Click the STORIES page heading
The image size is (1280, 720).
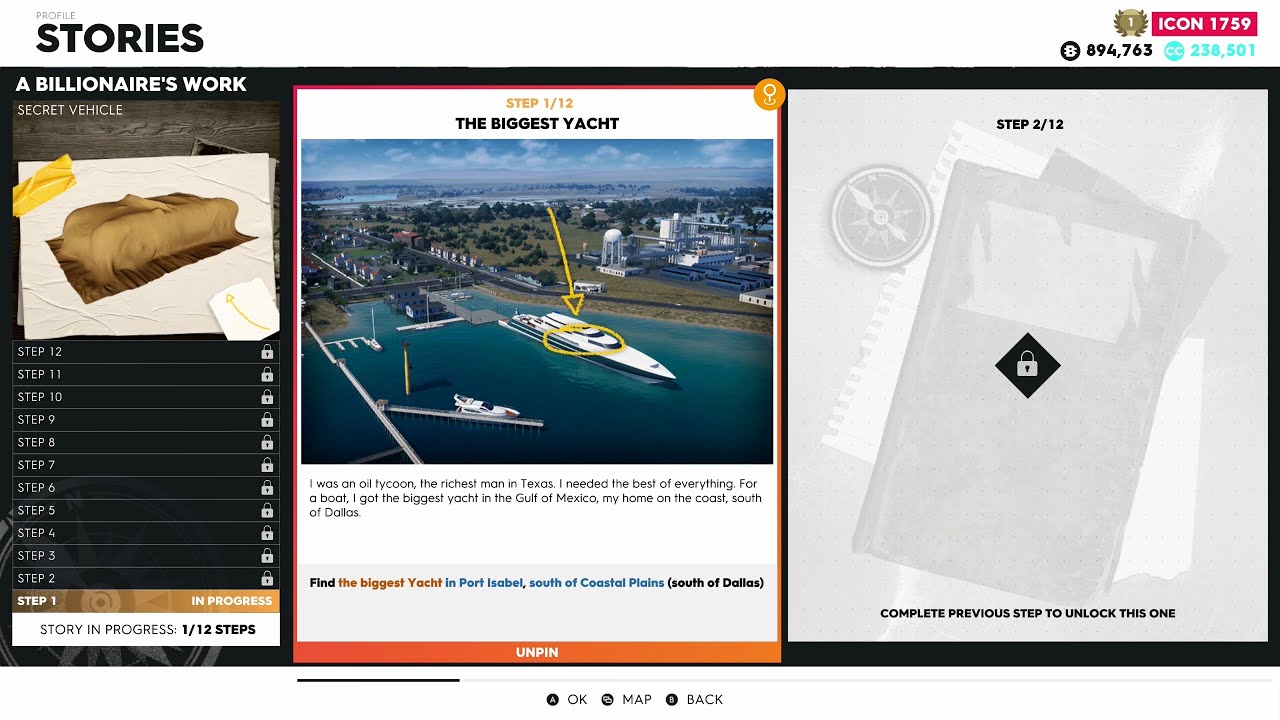pos(120,39)
